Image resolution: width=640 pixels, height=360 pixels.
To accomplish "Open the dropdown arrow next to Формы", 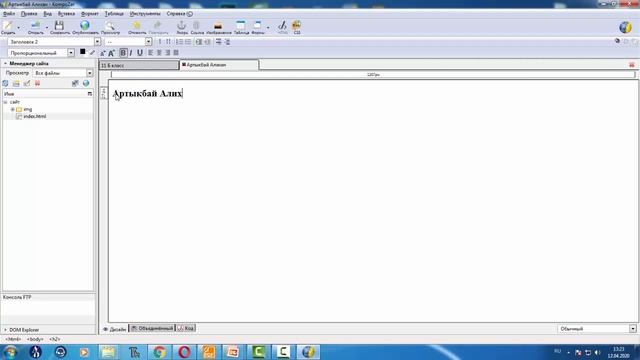I will (x=268, y=27).
